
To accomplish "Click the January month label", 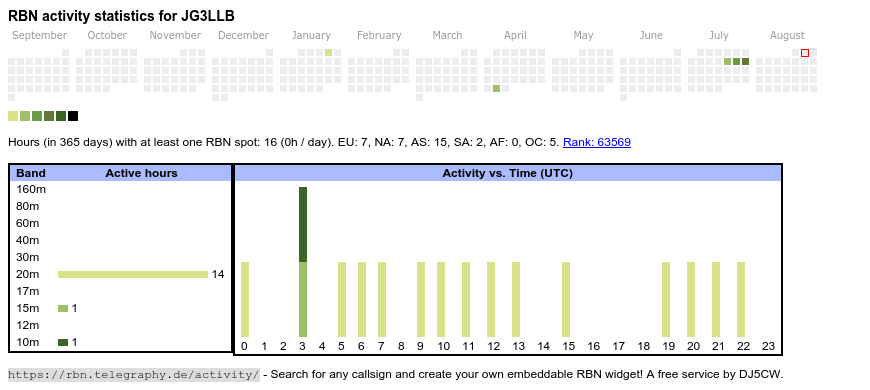I will [311, 36].
